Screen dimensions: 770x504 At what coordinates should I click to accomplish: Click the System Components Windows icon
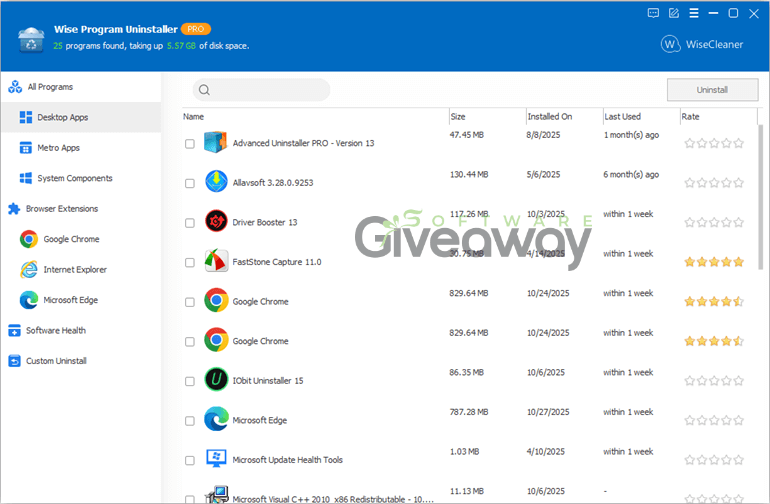[x=26, y=178]
